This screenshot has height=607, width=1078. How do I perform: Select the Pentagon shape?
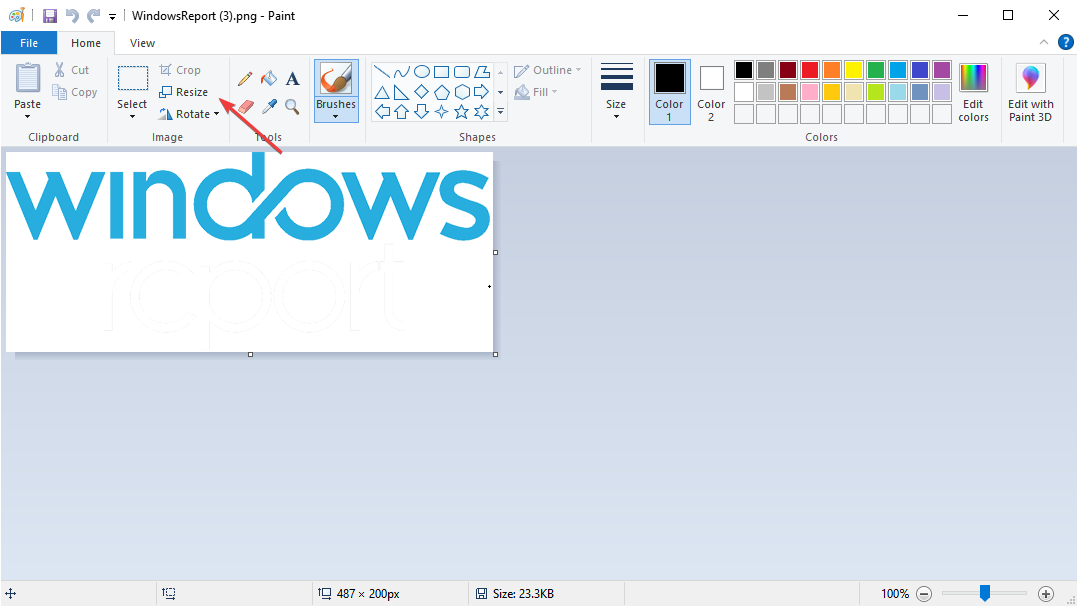point(442,92)
